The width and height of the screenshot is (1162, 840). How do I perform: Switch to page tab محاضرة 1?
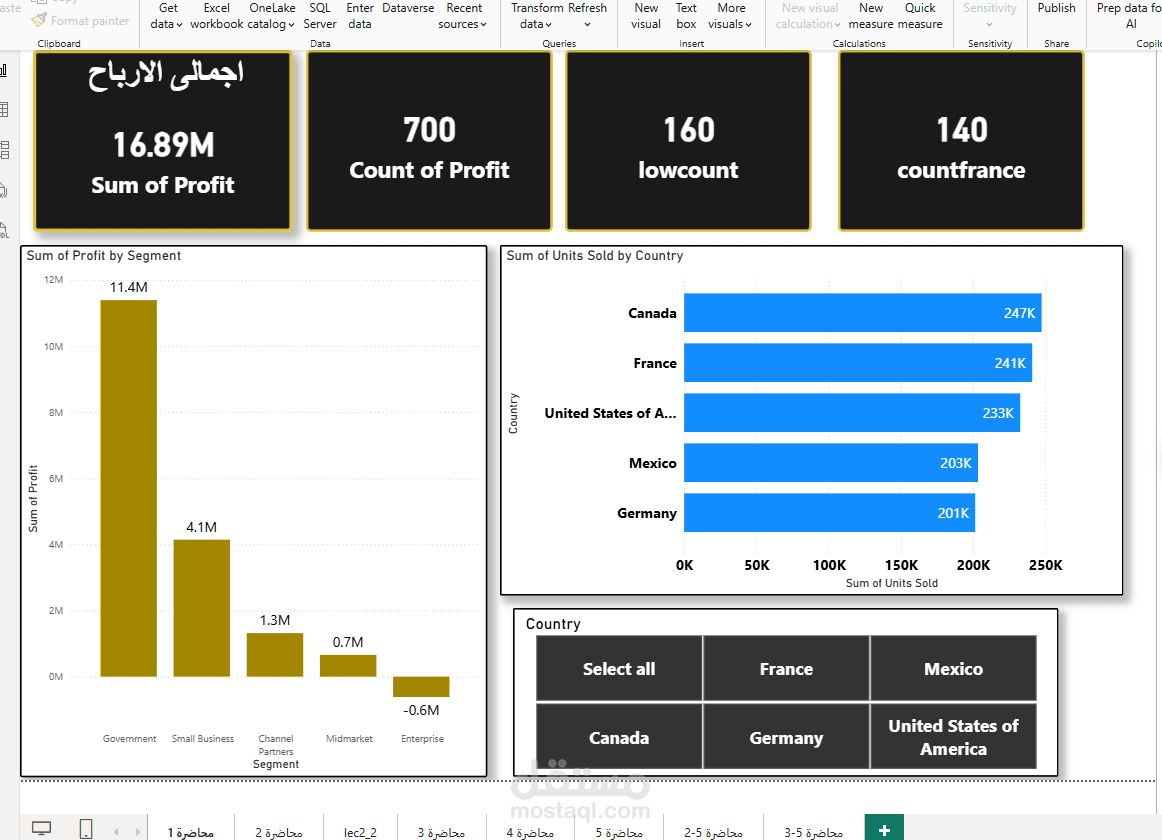click(x=190, y=833)
